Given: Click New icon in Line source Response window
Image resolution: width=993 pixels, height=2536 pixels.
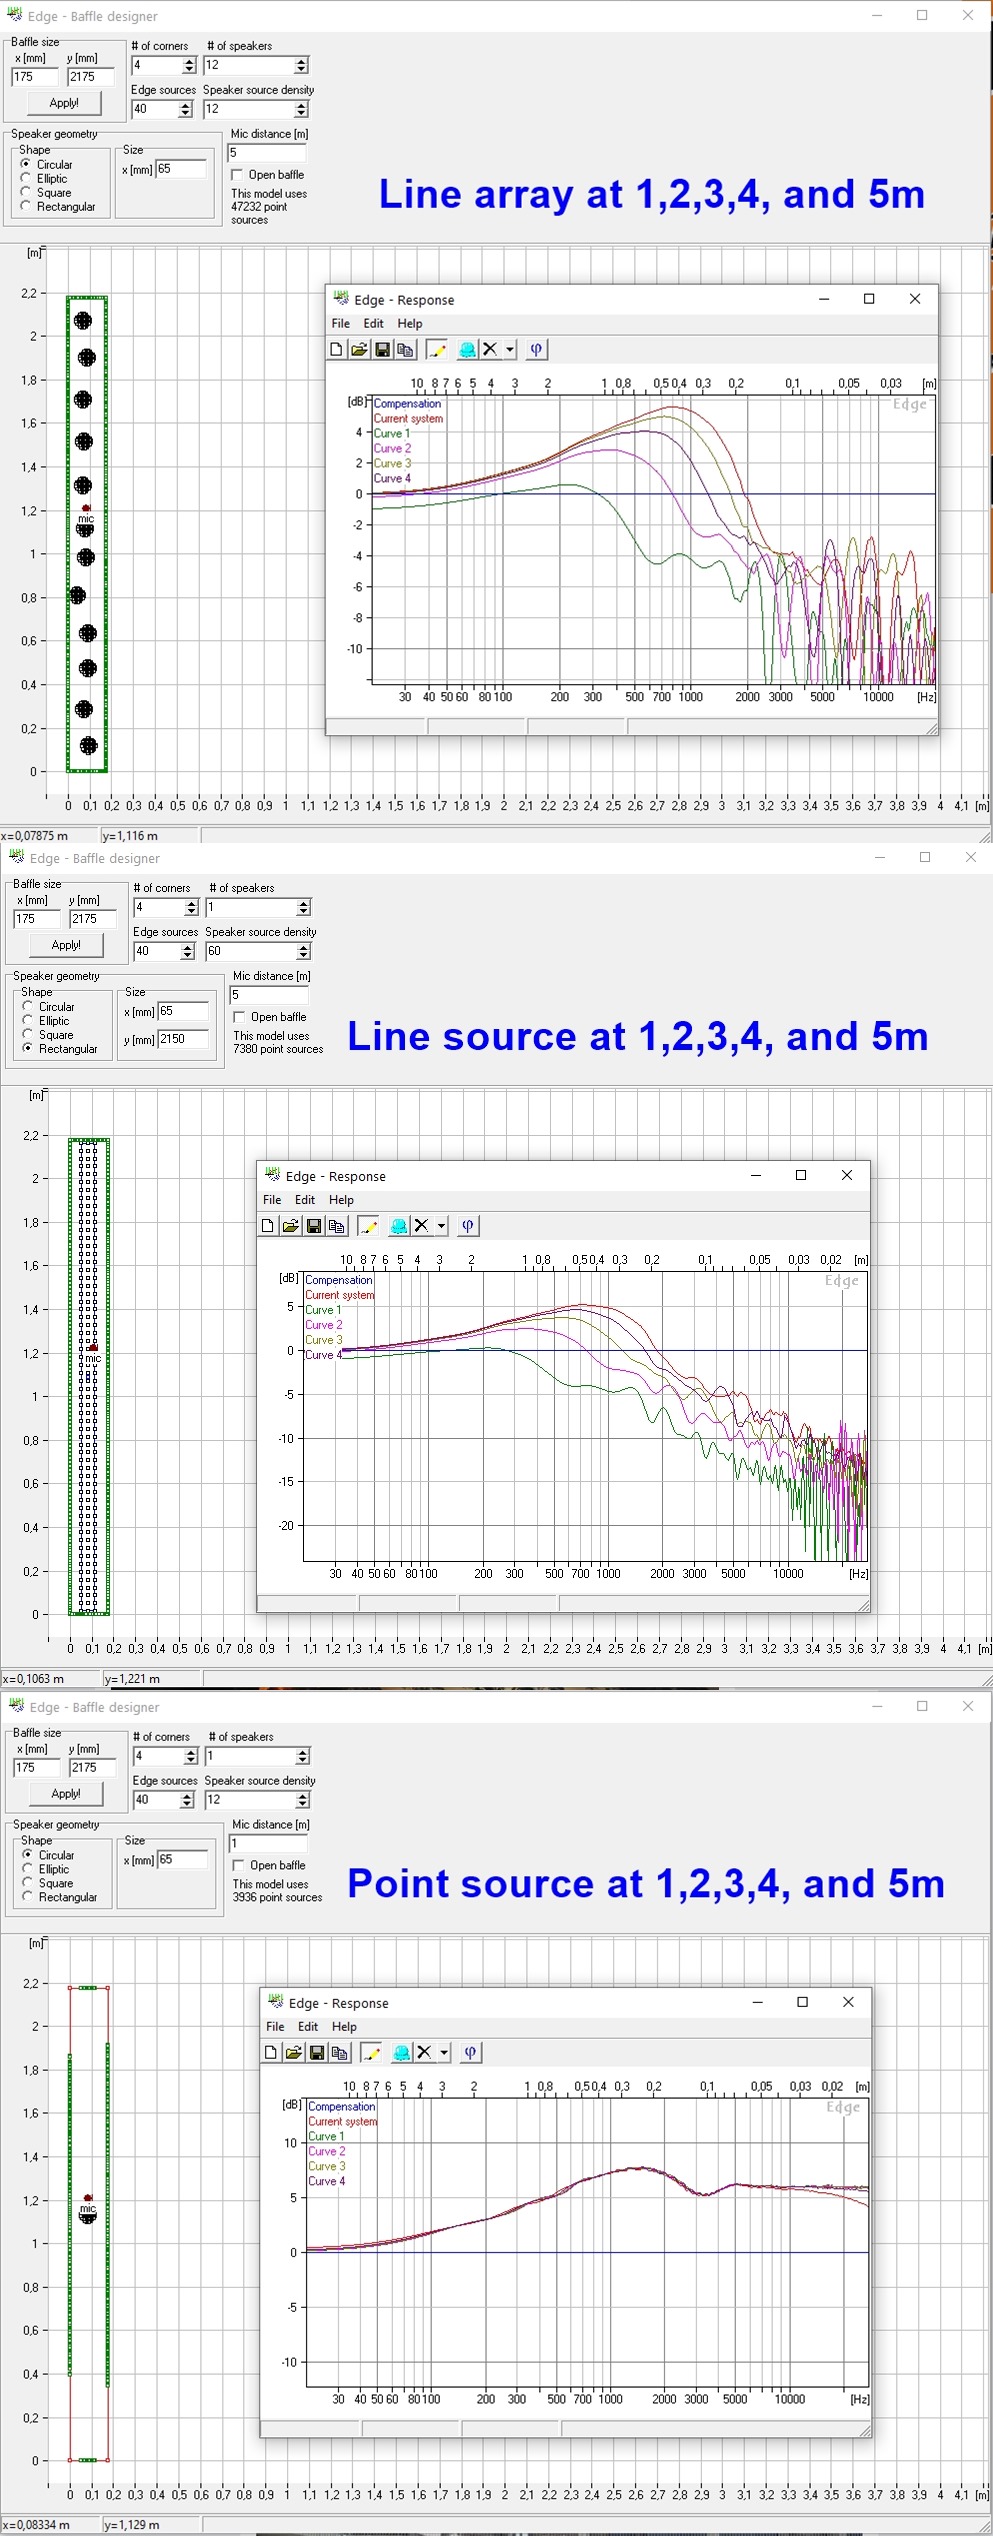Looking at the screenshot, I should tap(268, 1225).
